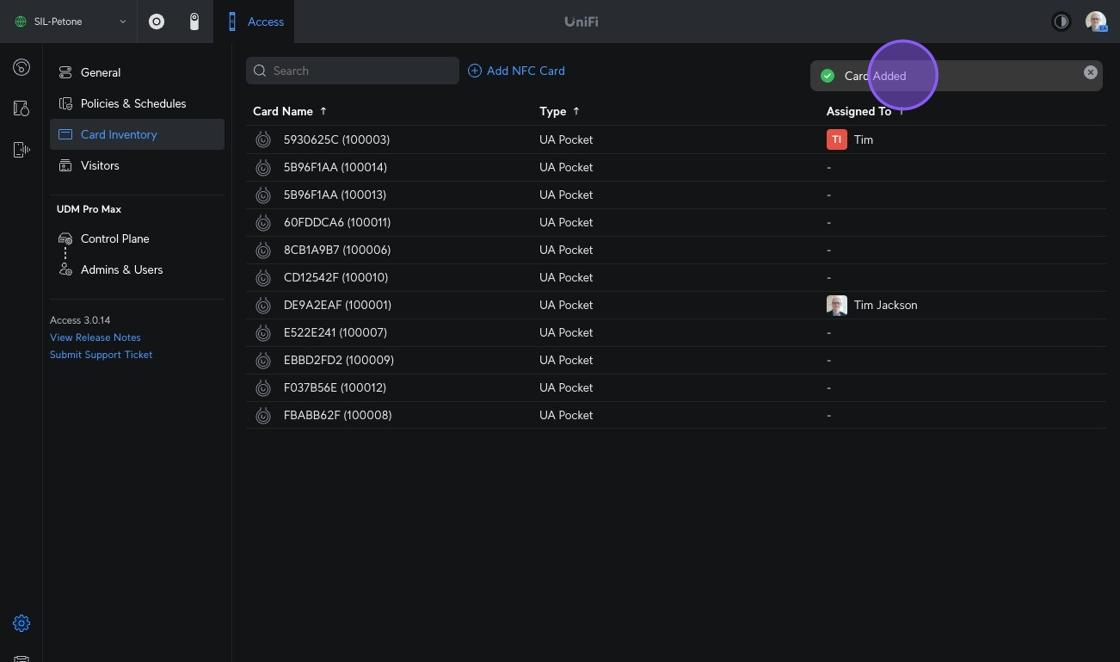Screen dimensions: 1120x662
Task: Open Policies & Schedules section
Action: click(x=133, y=103)
